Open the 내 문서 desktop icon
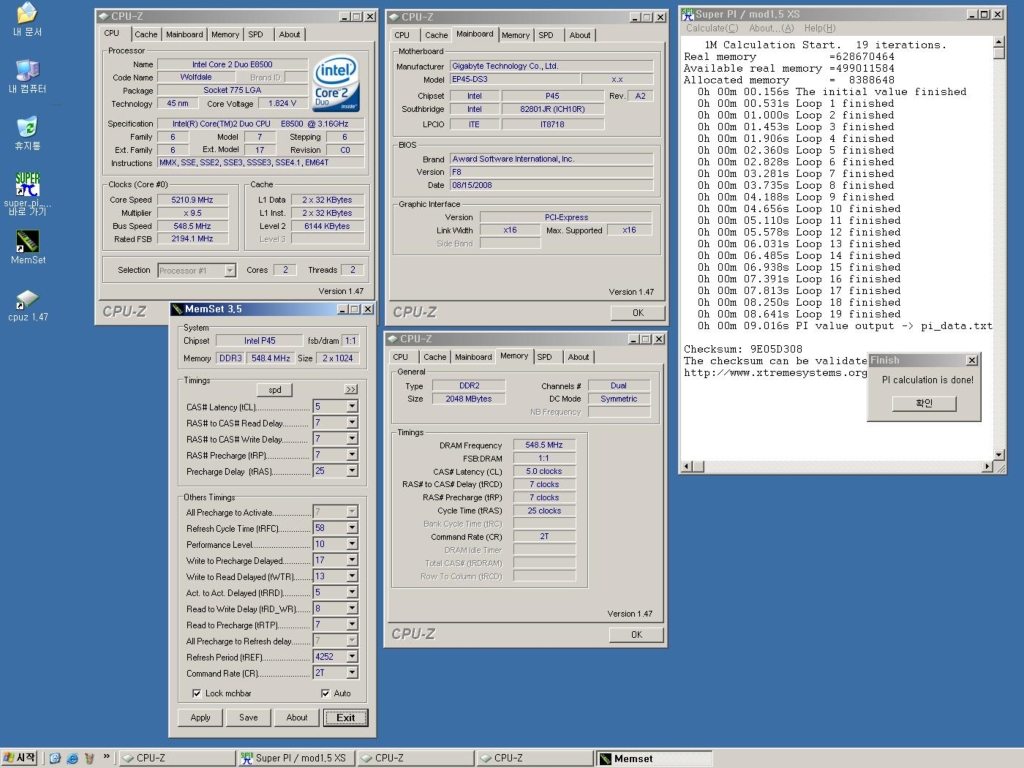Screen dimensions: 1024x768 tap(27, 18)
